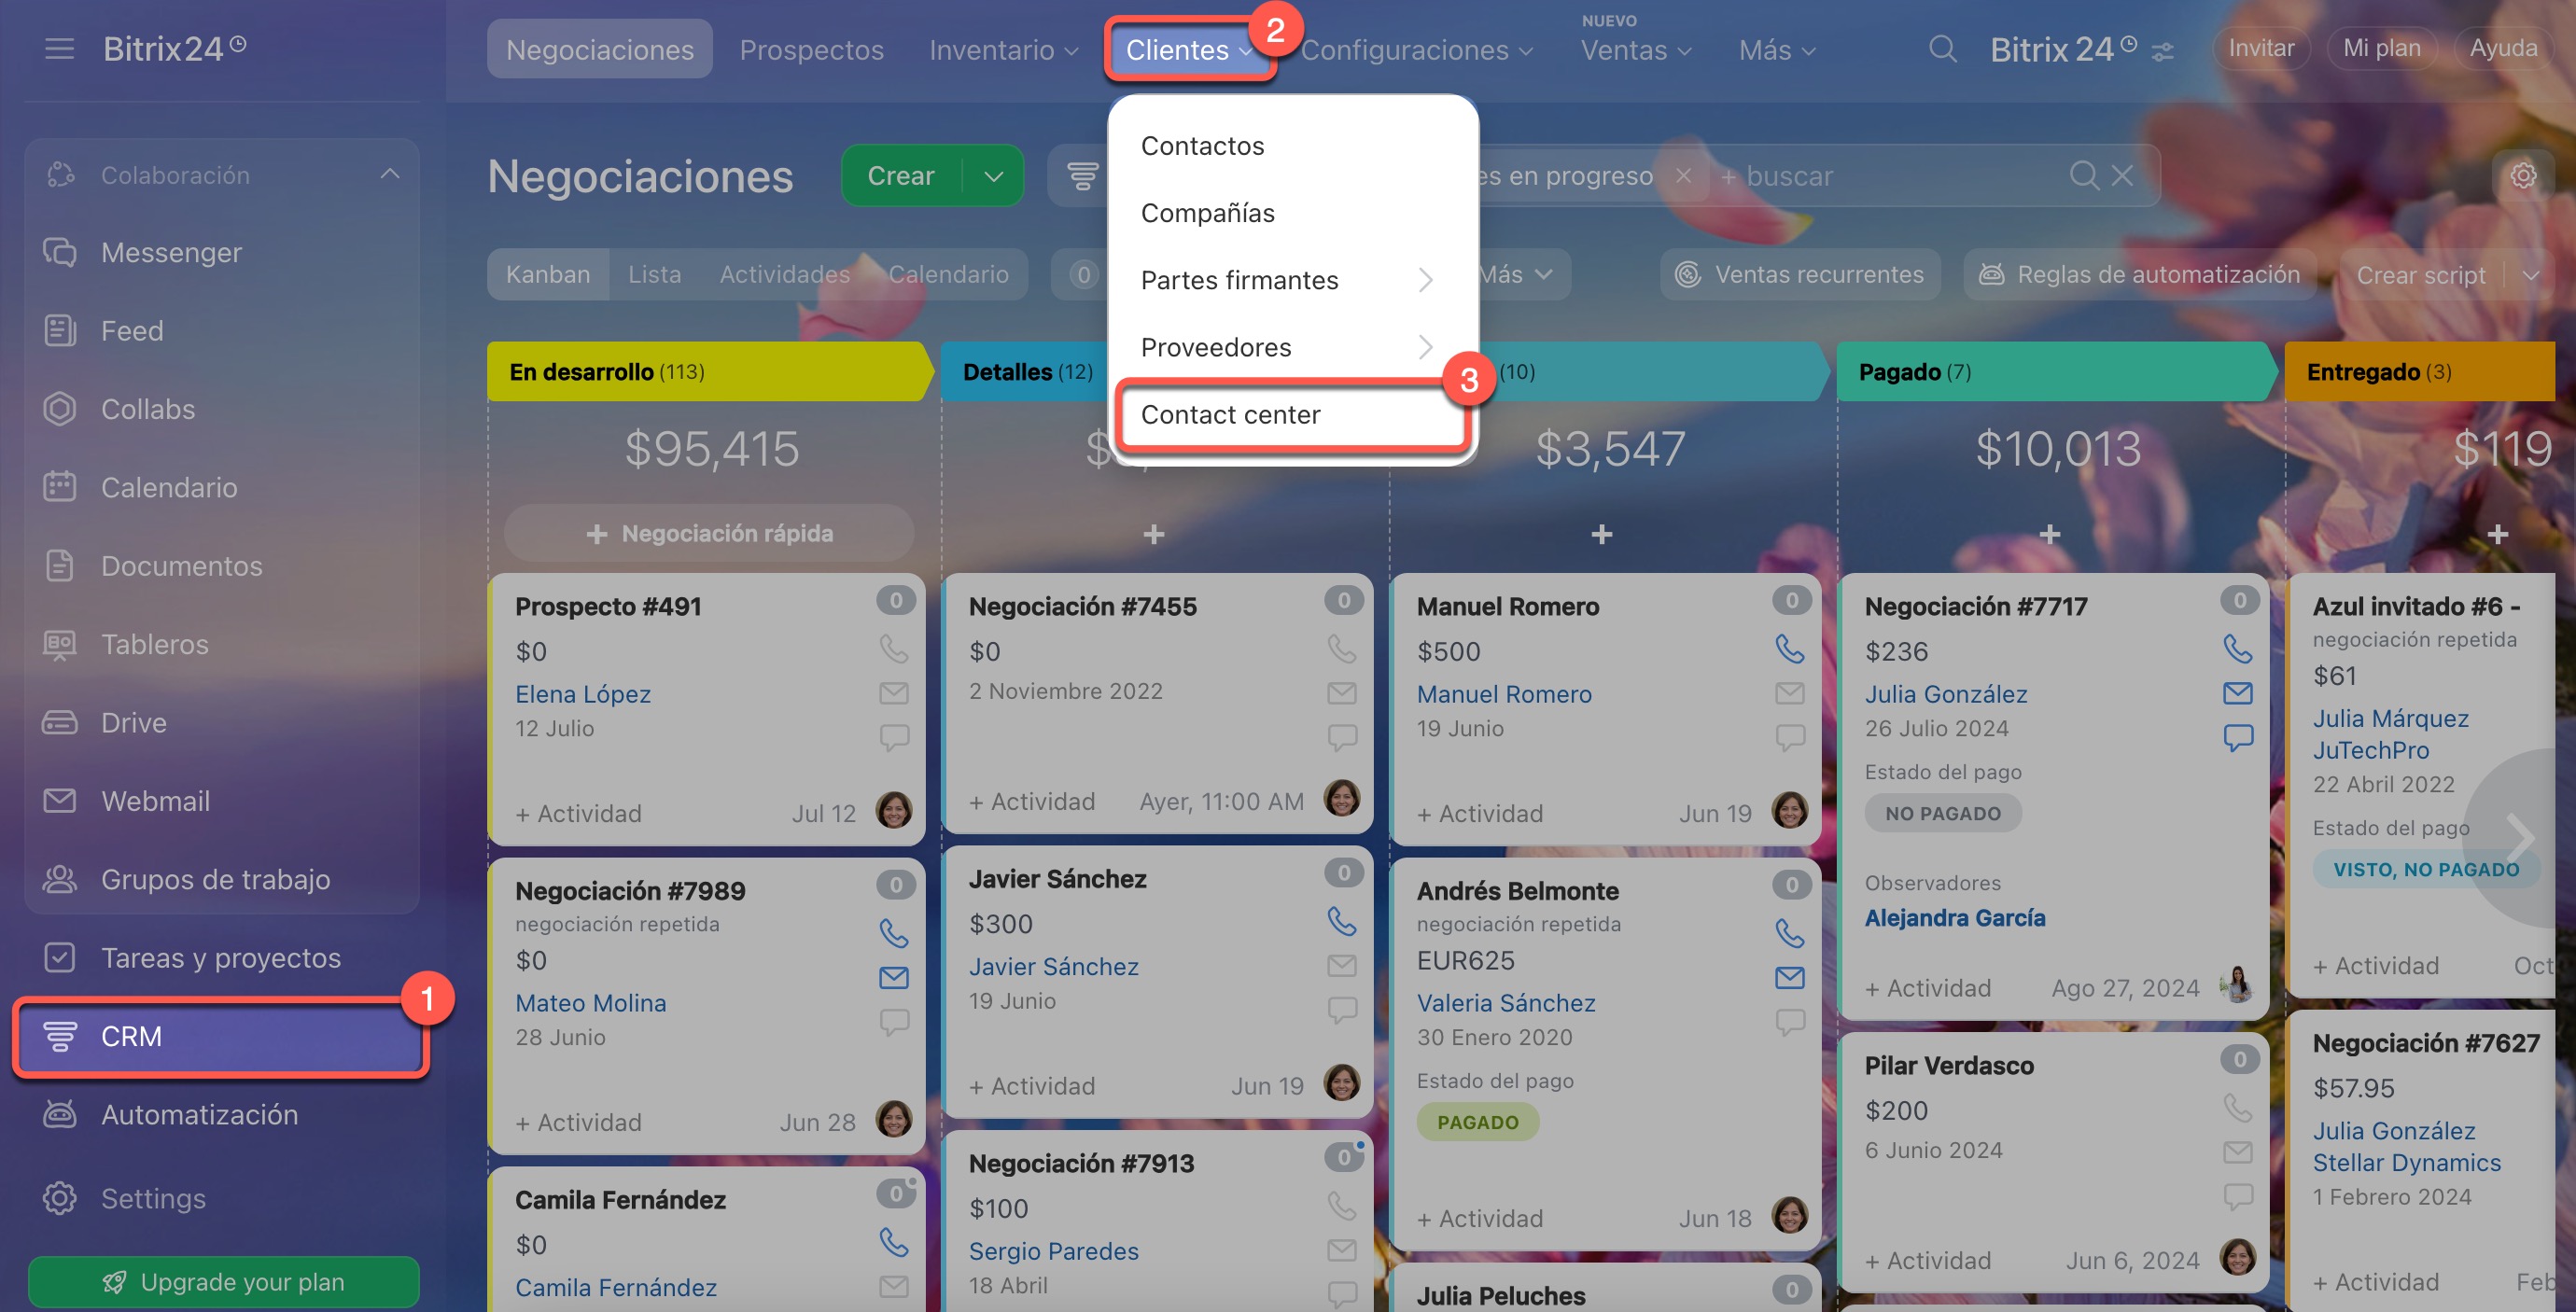Click the En desarrollo stage header
Viewport: 2576px width, 1312px height.
point(708,372)
